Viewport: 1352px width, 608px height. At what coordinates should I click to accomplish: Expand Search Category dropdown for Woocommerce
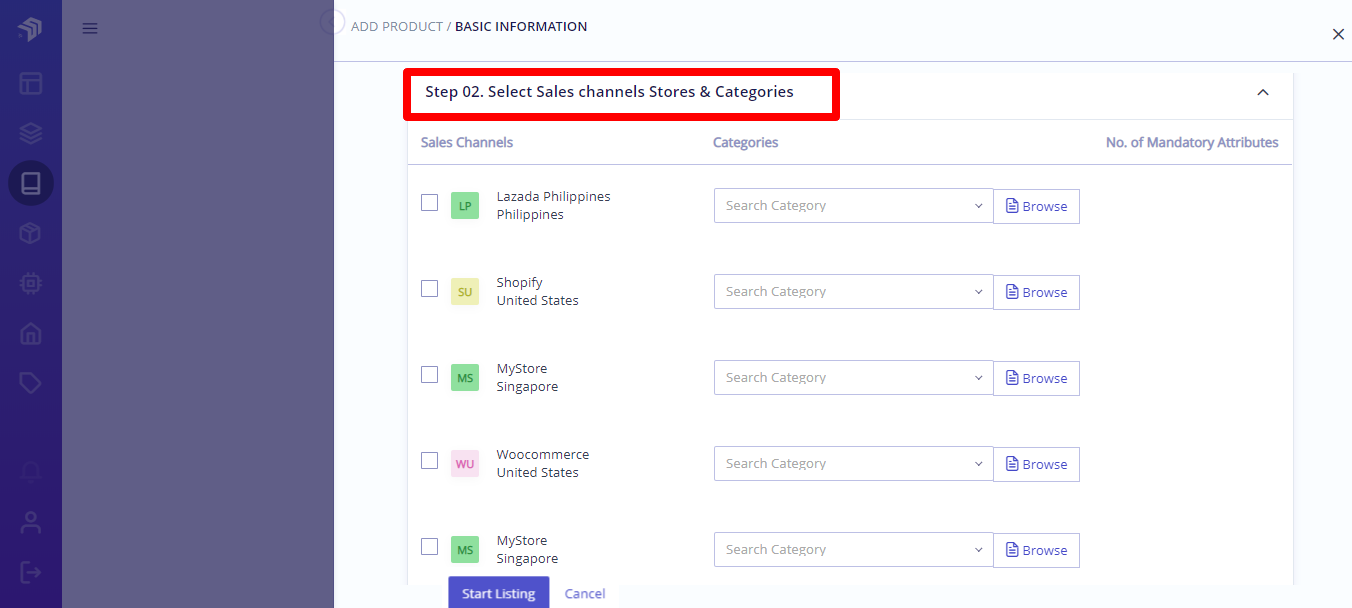[x=853, y=464]
